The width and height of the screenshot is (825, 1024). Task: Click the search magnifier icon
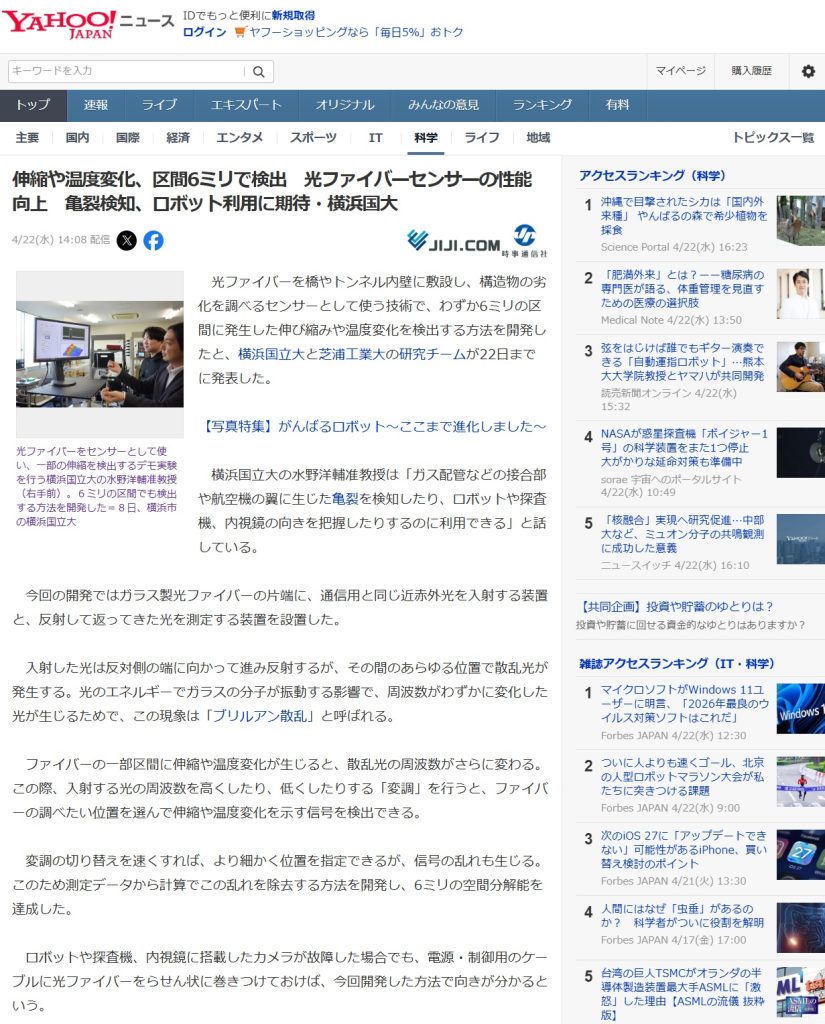pos(258,71)
